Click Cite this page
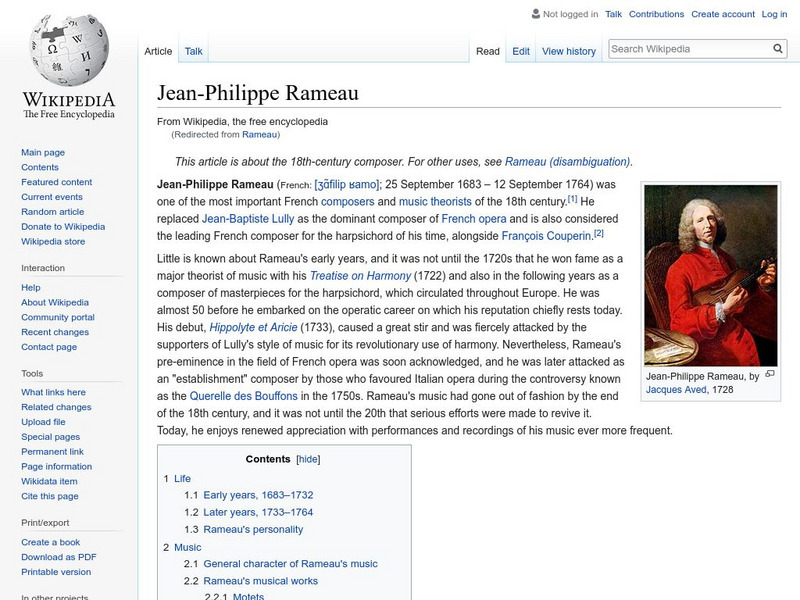The height and width of the screenshot is (600, 800). coord(49,495)
